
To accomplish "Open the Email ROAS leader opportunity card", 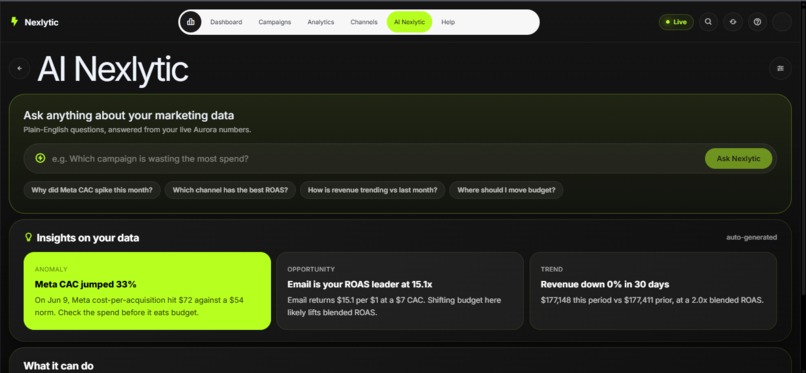I will [x=400, y=291].
